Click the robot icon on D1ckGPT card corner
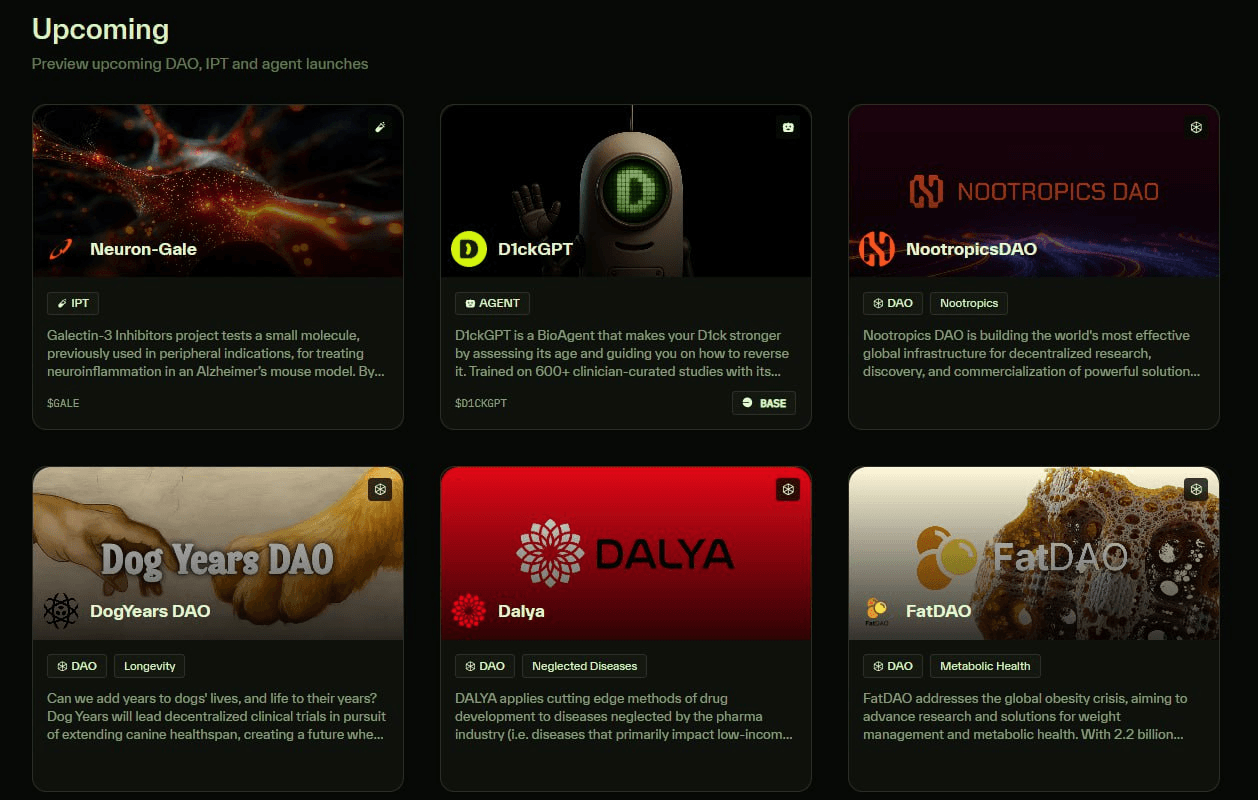This screenshot has height=800, width=1258. (x=788, y=128)
